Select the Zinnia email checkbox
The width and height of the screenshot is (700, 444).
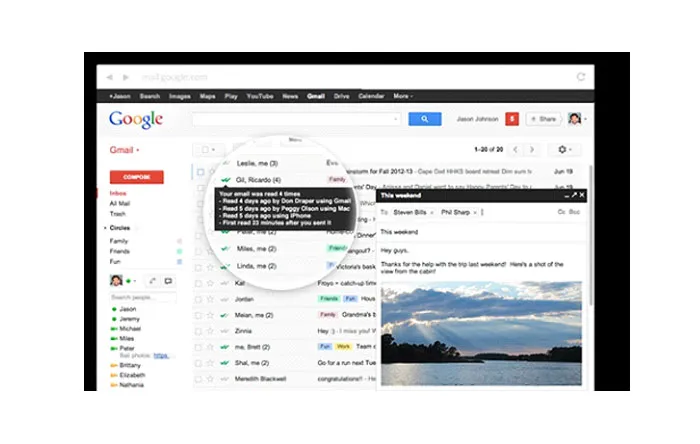coord(199,329)
